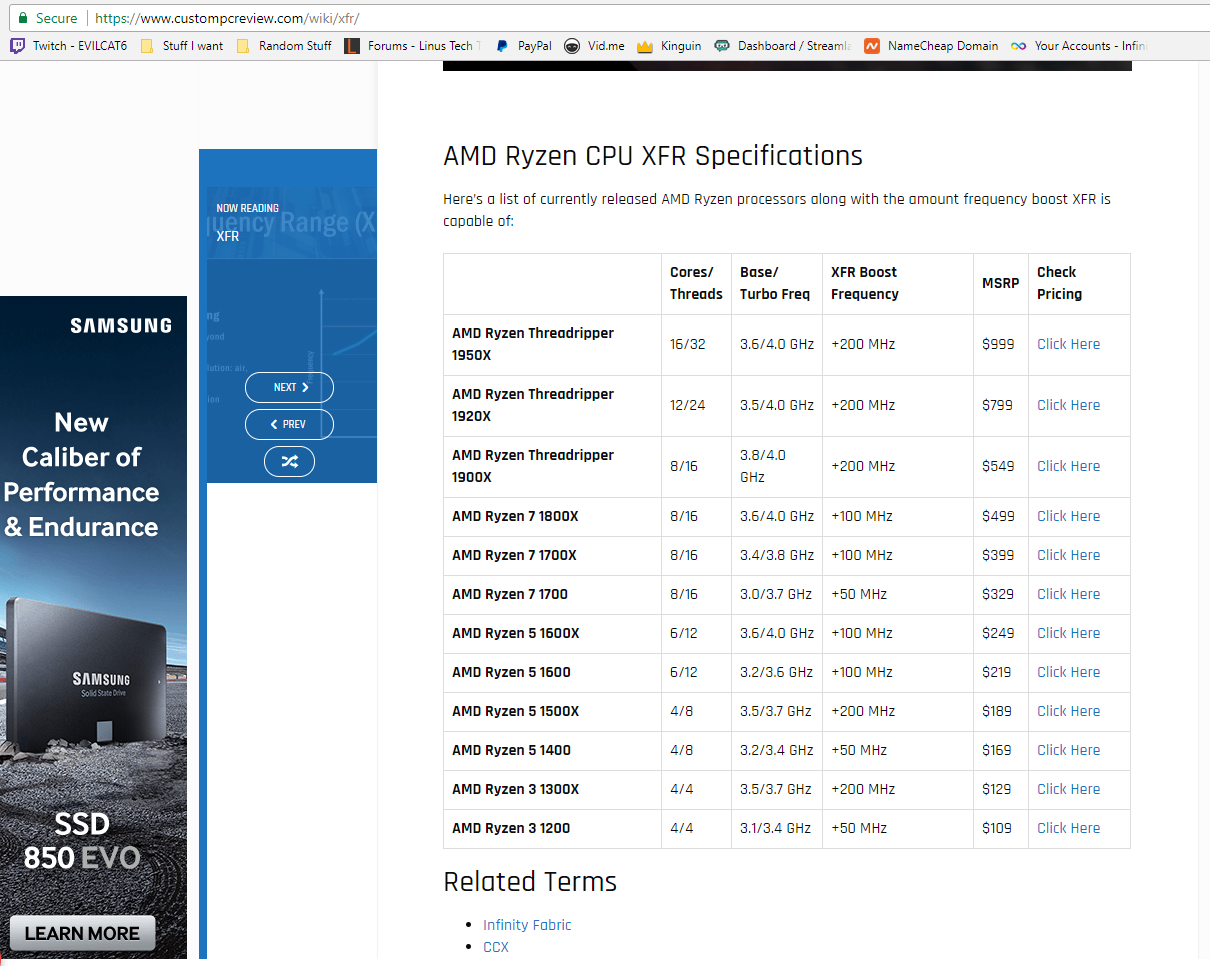Click the Cores/Threads column header
Image resolution: width=1210 pixels, height=966 pixels.
(x=696, y=283)
